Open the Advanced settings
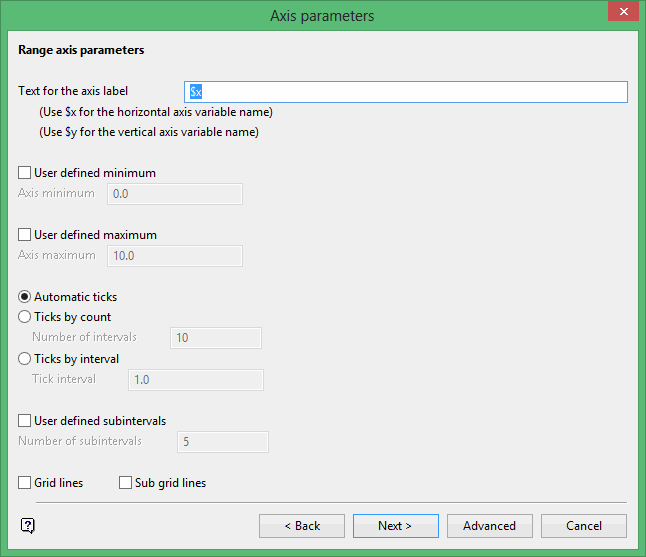 [x=489, y=526]
